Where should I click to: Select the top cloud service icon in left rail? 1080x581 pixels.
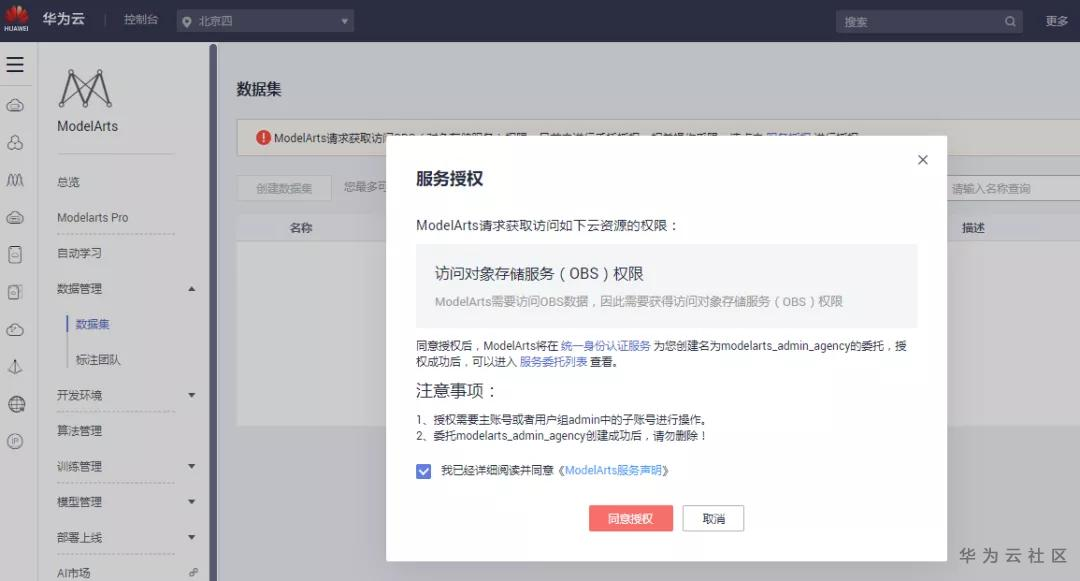click(x=15, y=105)
